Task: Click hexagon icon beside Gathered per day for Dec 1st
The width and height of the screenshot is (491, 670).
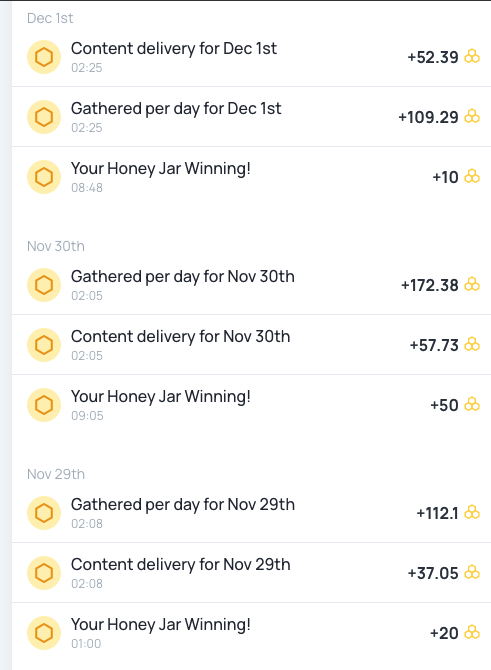Action: coord(44,117)
